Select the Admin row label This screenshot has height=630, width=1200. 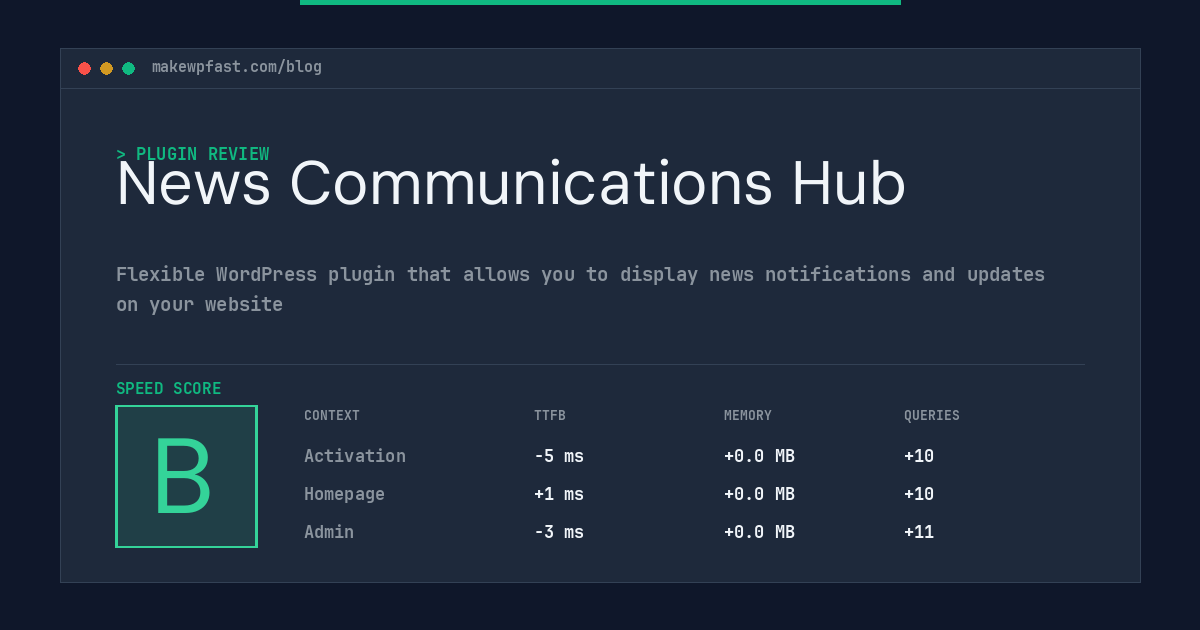tap(329, 532)
